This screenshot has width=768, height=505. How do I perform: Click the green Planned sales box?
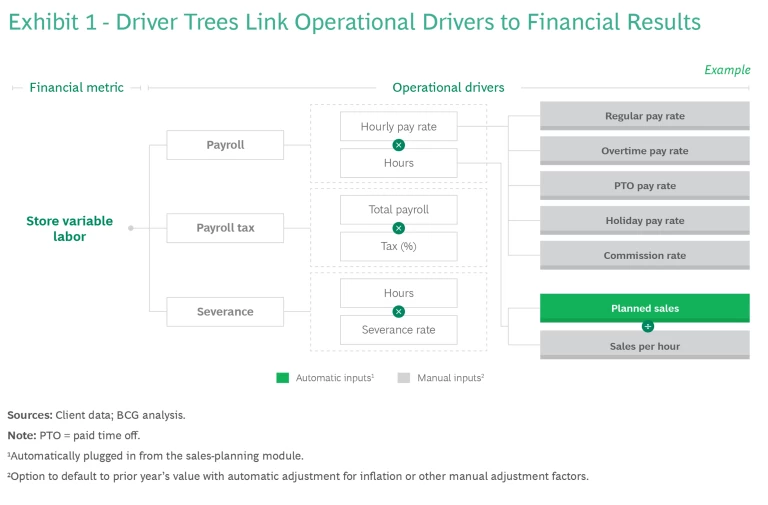(644, 308)
